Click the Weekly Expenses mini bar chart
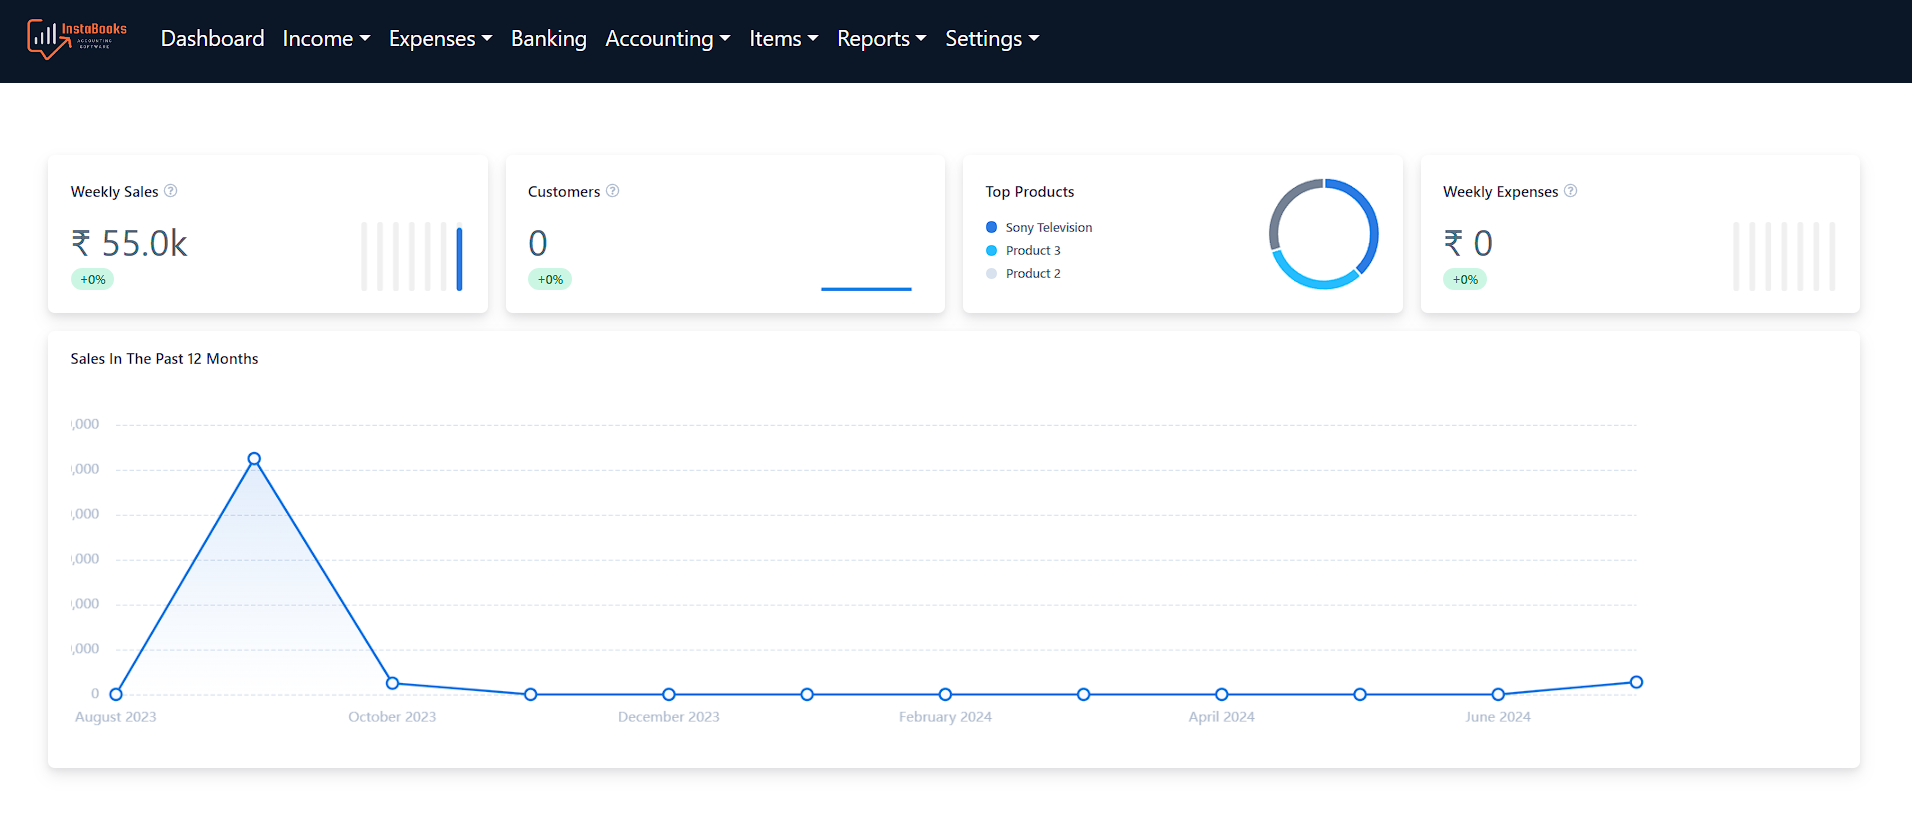The width and height of the screenshot is (1912, 820). point(1783,257)
